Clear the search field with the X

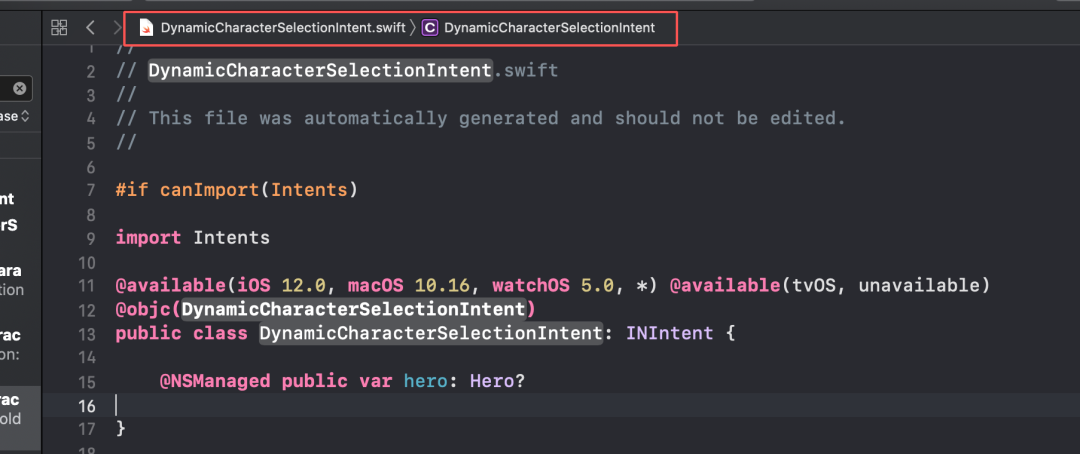[19, 88]
